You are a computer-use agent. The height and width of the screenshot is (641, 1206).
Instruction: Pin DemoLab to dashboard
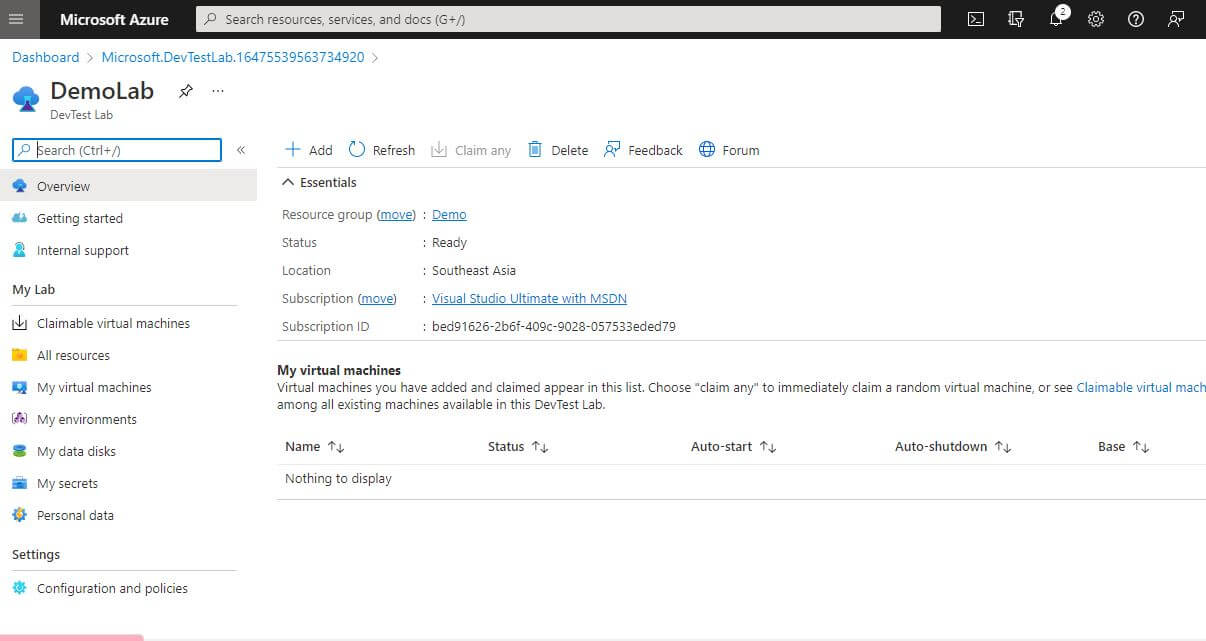(x=185, y=91)
